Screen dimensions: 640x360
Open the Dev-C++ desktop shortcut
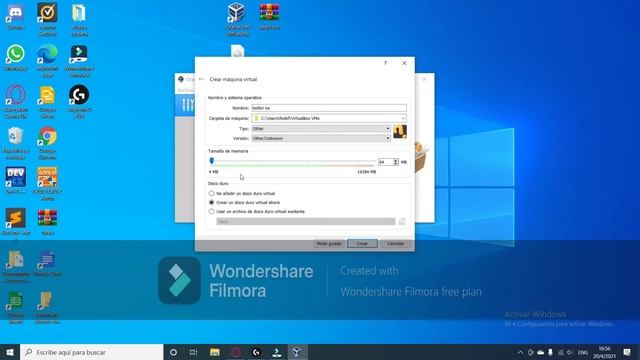point(16,180)
